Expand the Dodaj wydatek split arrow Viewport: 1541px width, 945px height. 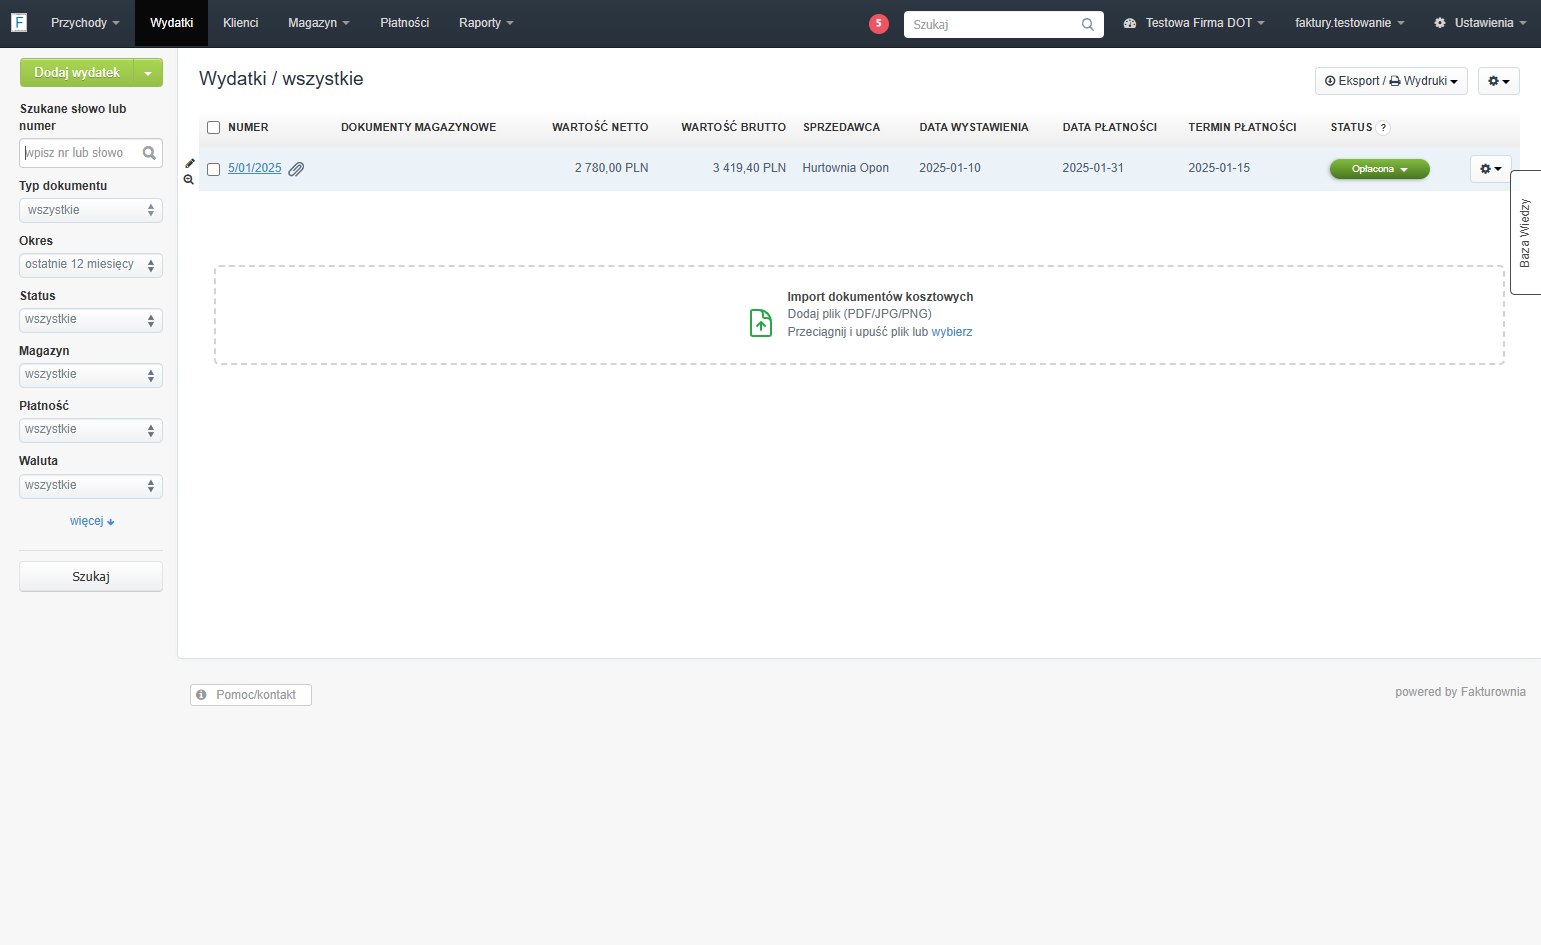point(148,73)
